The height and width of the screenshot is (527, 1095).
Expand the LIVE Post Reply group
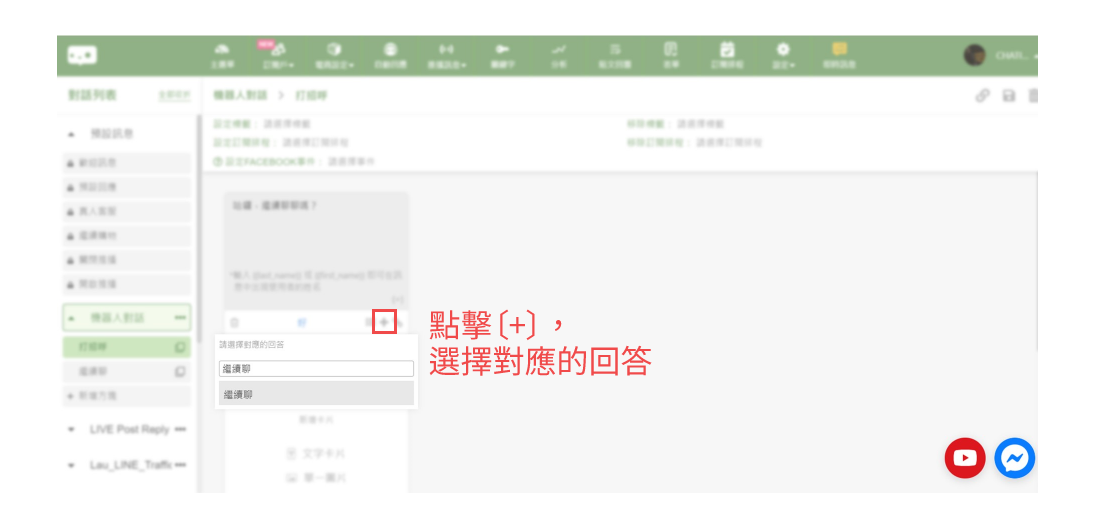[72, 429]
